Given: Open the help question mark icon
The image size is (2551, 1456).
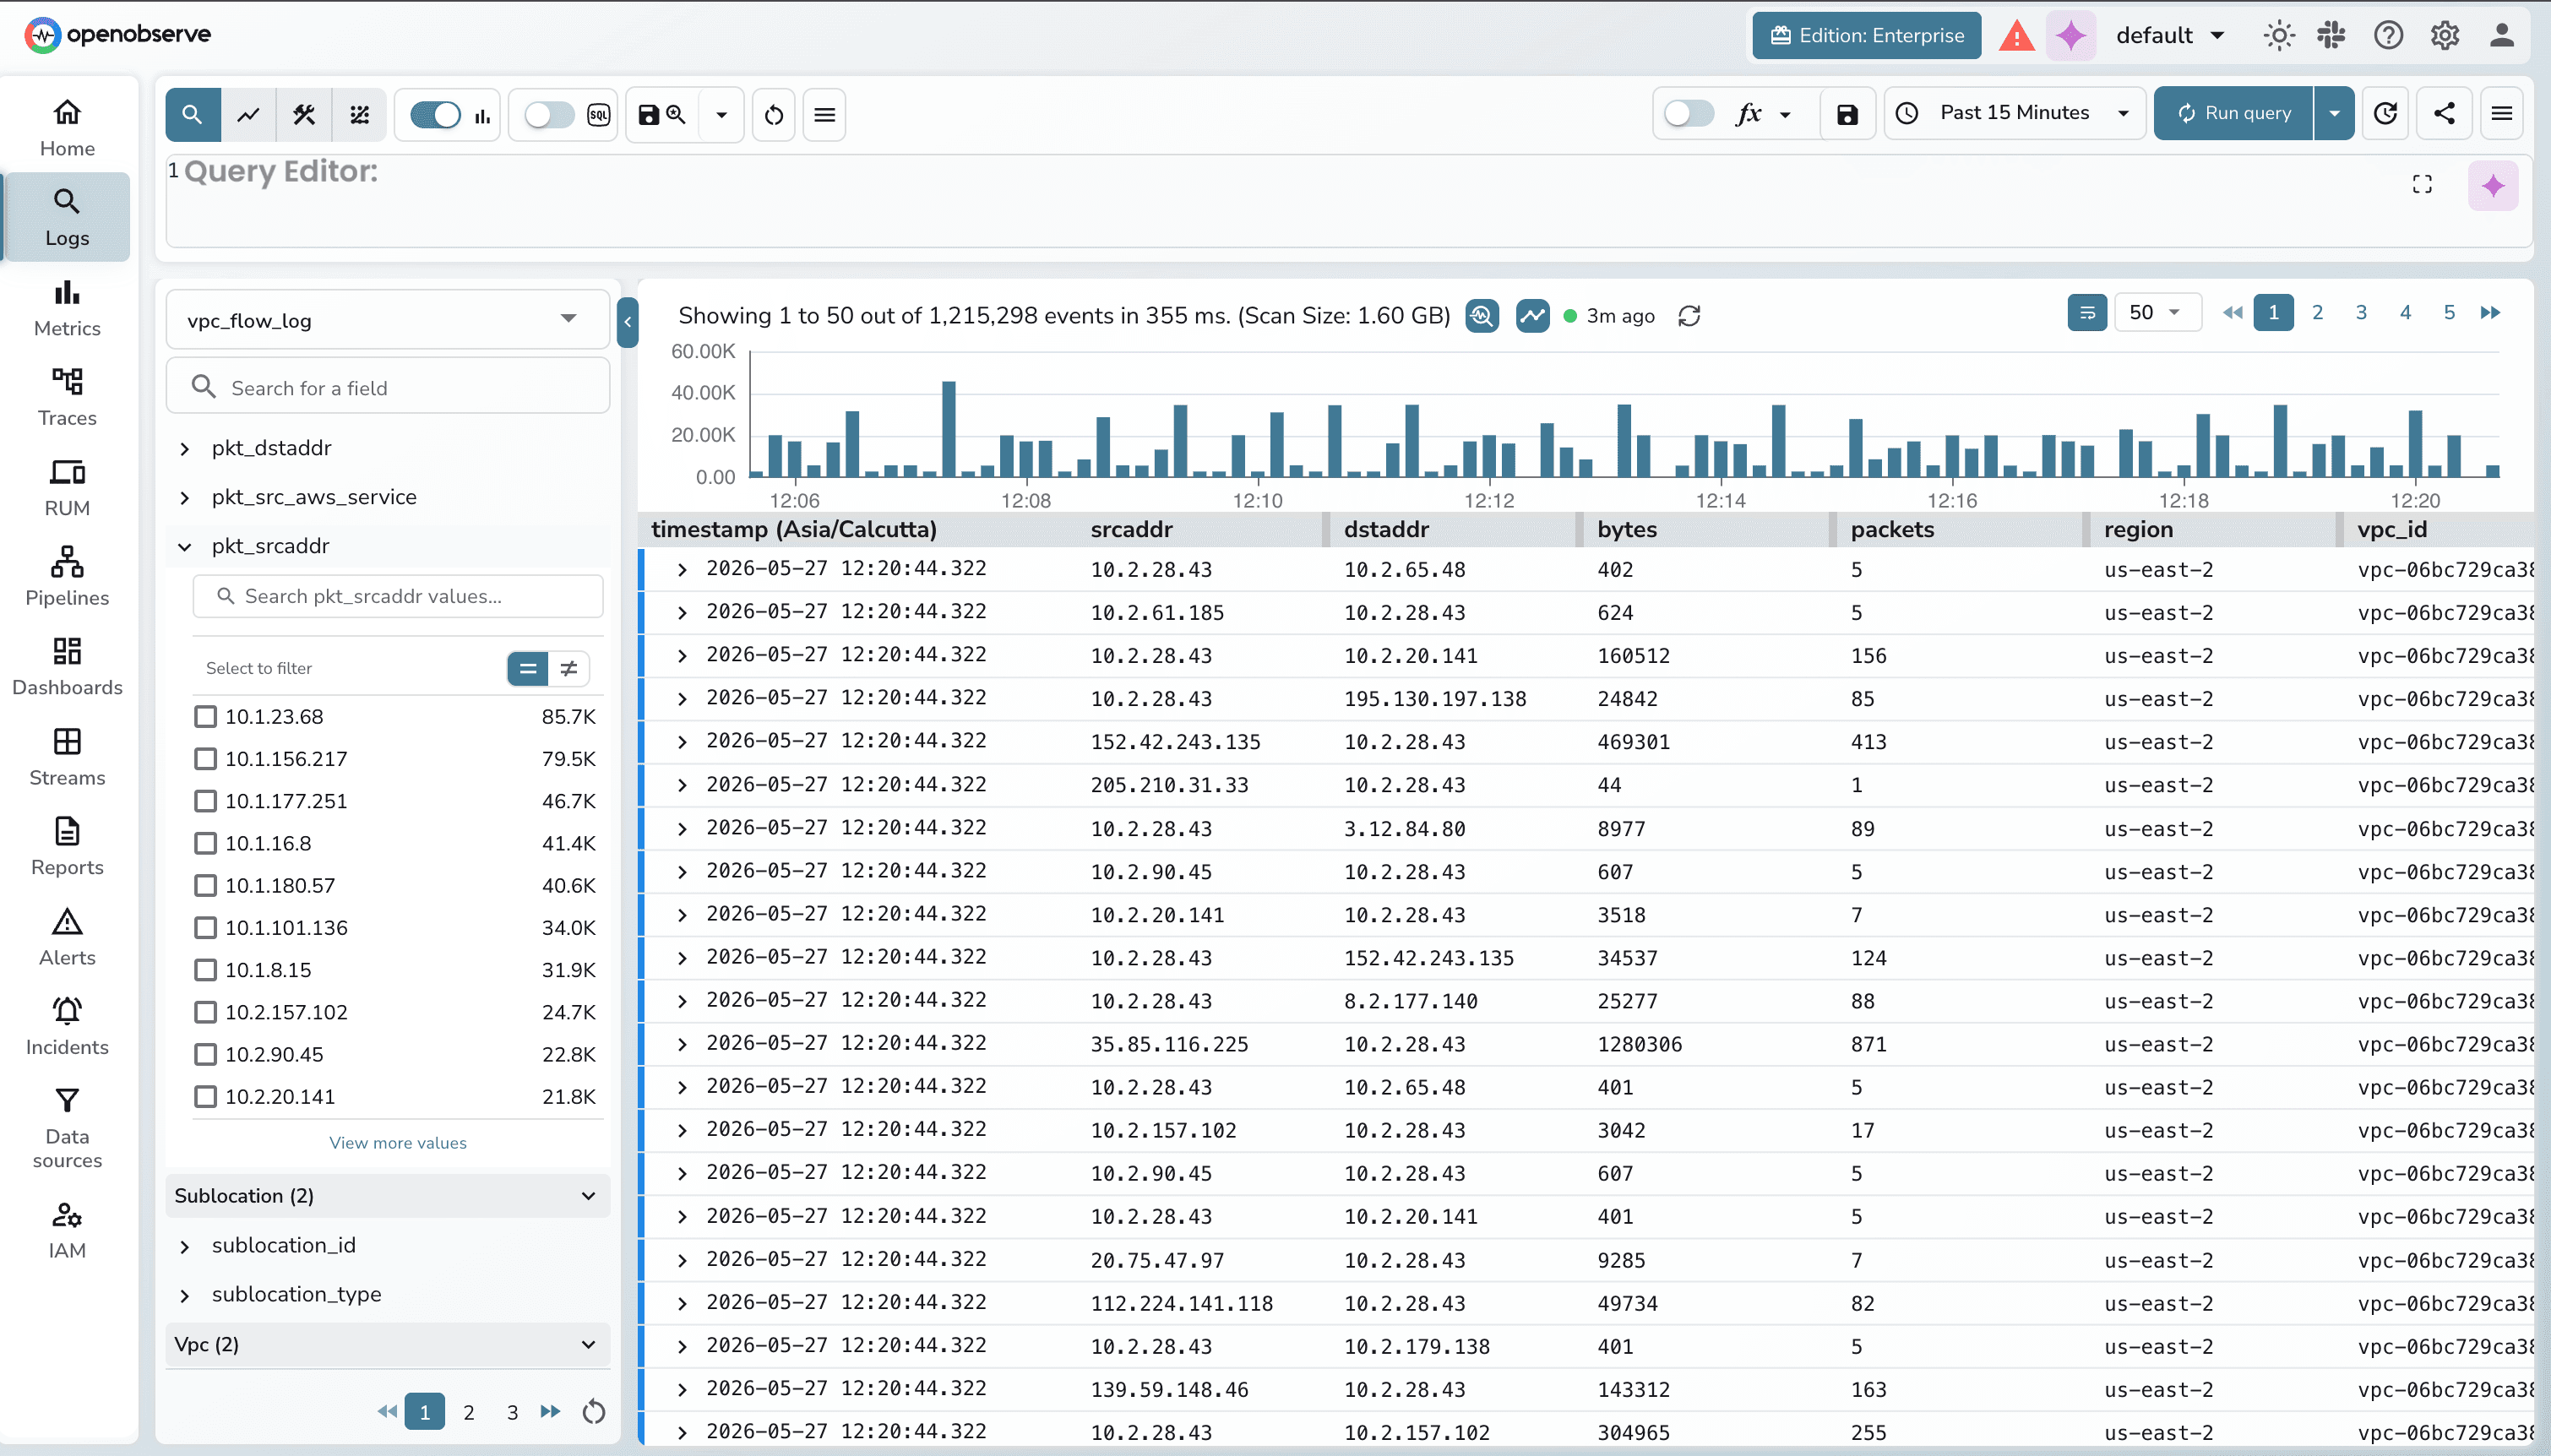Looking at the screenshot, I should click(x=2389, y=36).
